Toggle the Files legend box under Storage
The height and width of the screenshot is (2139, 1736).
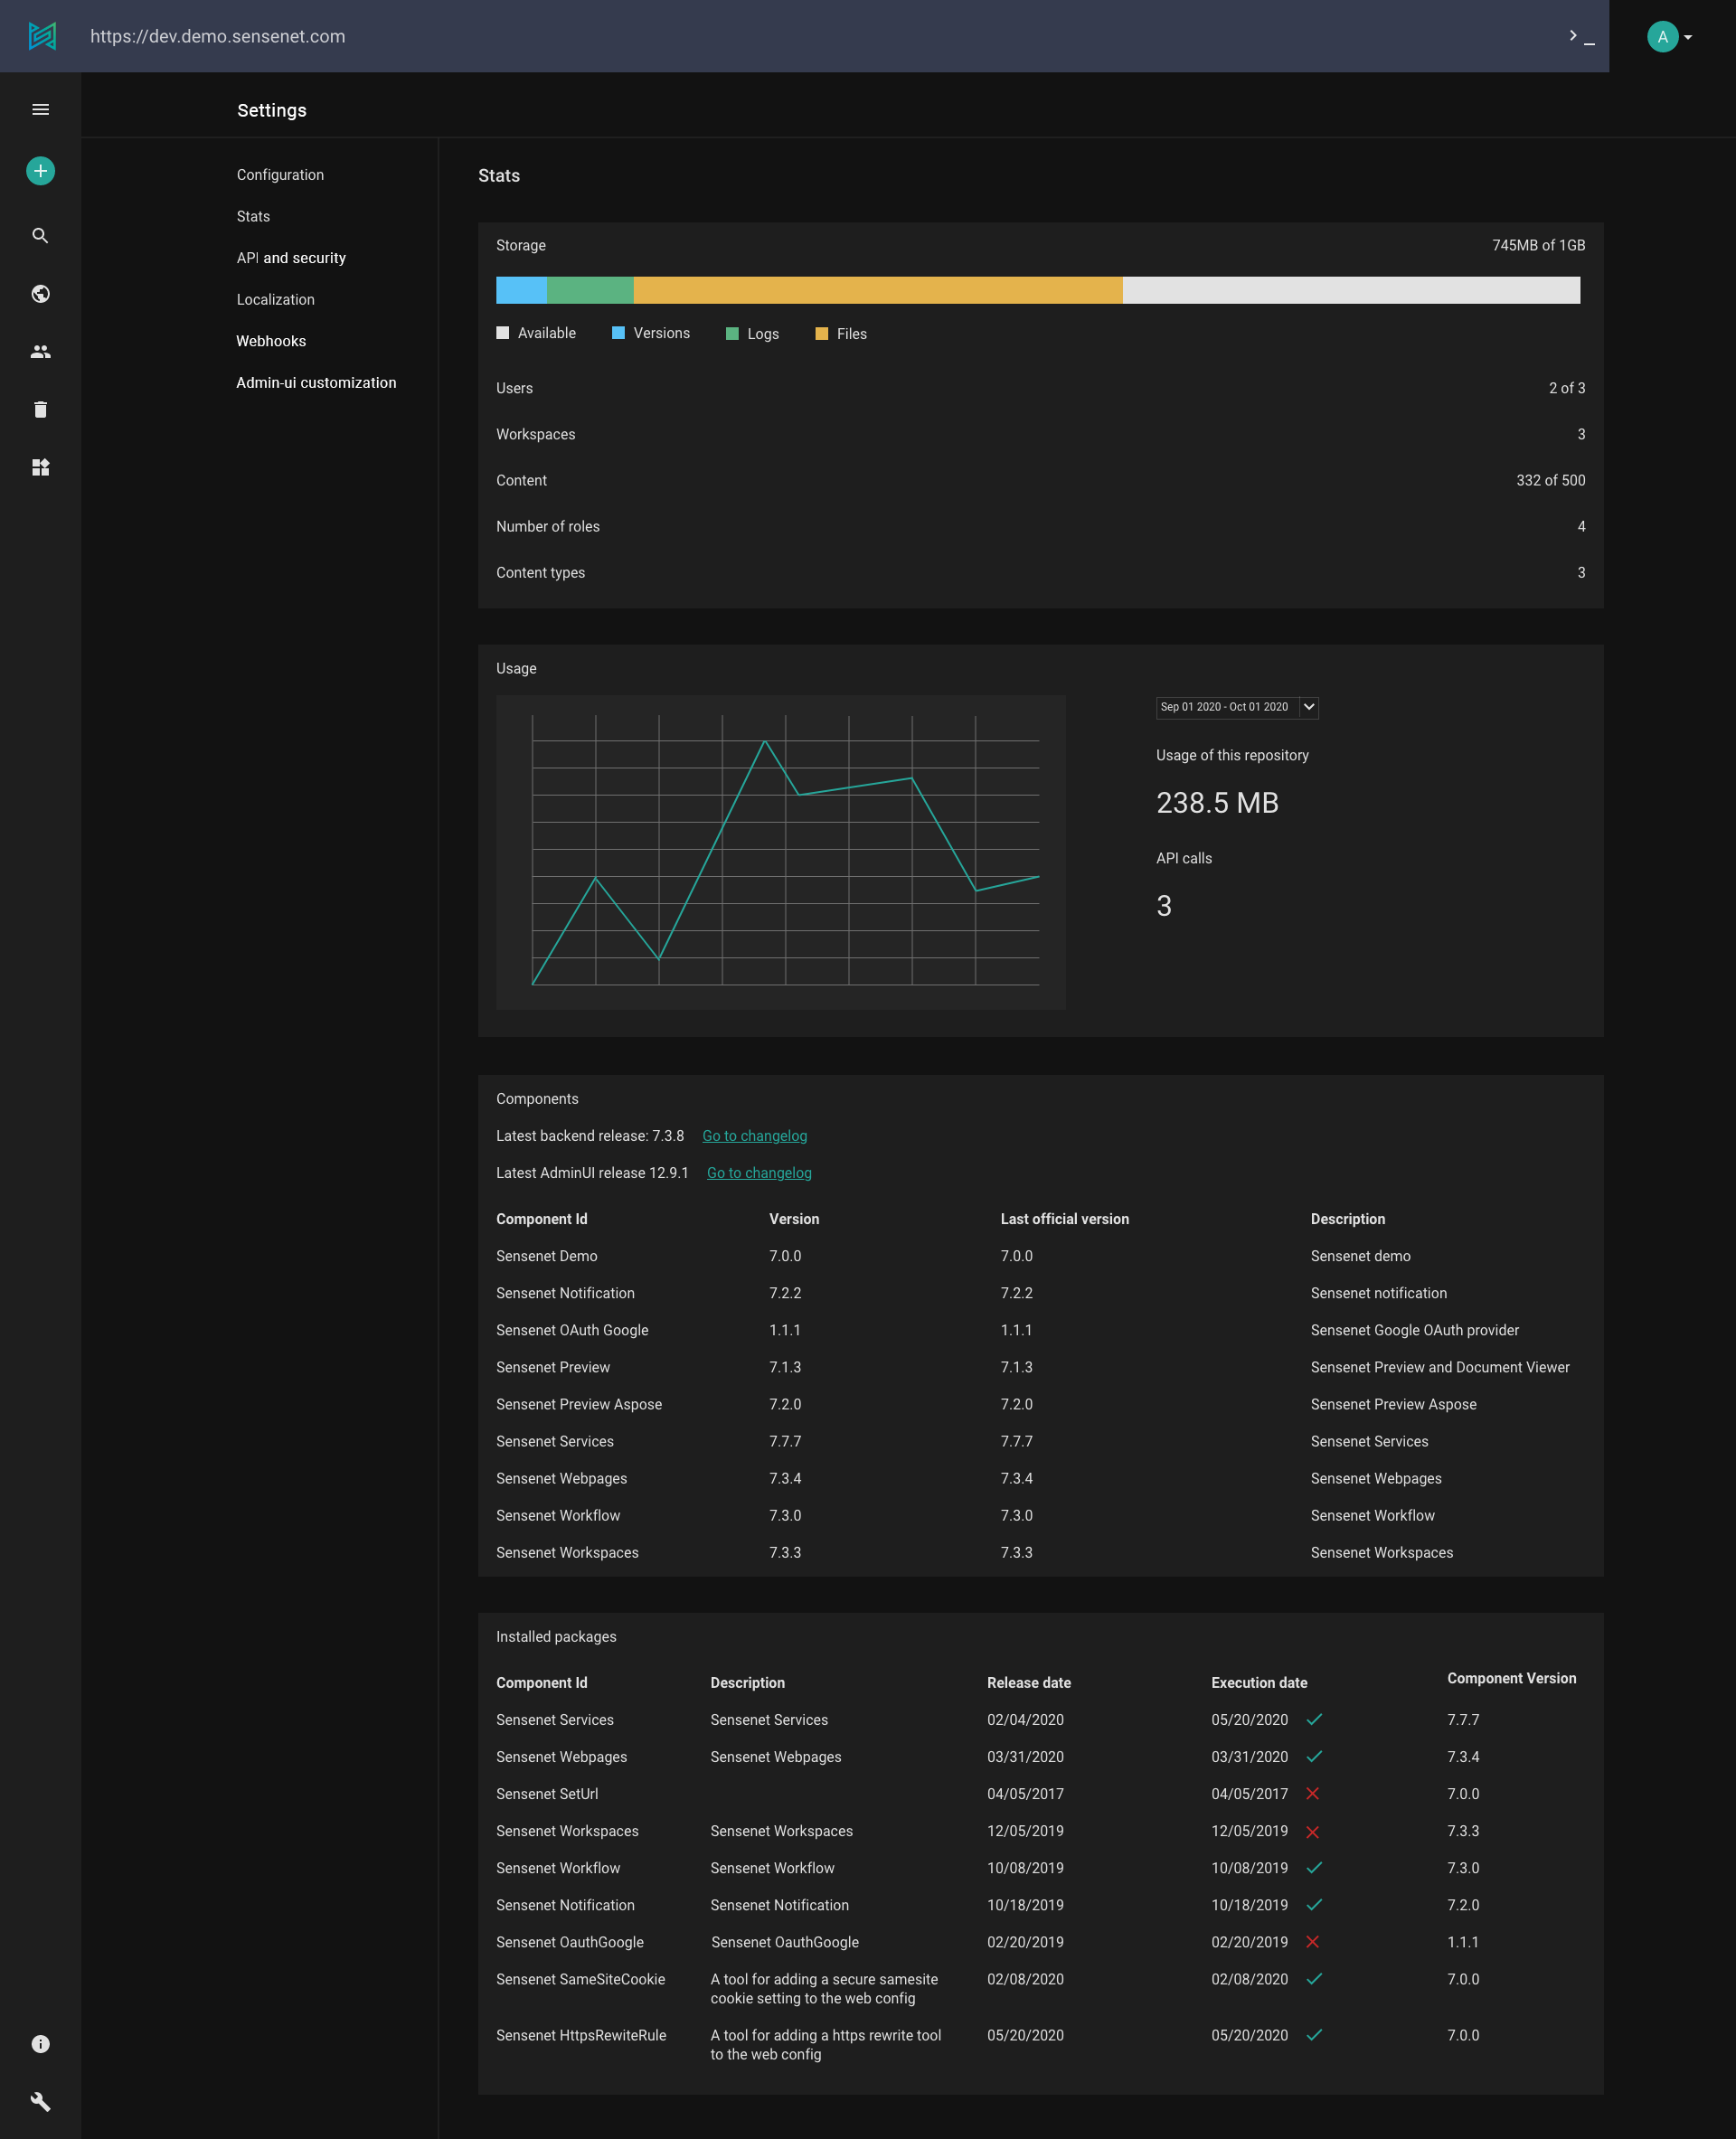(822, 332)
